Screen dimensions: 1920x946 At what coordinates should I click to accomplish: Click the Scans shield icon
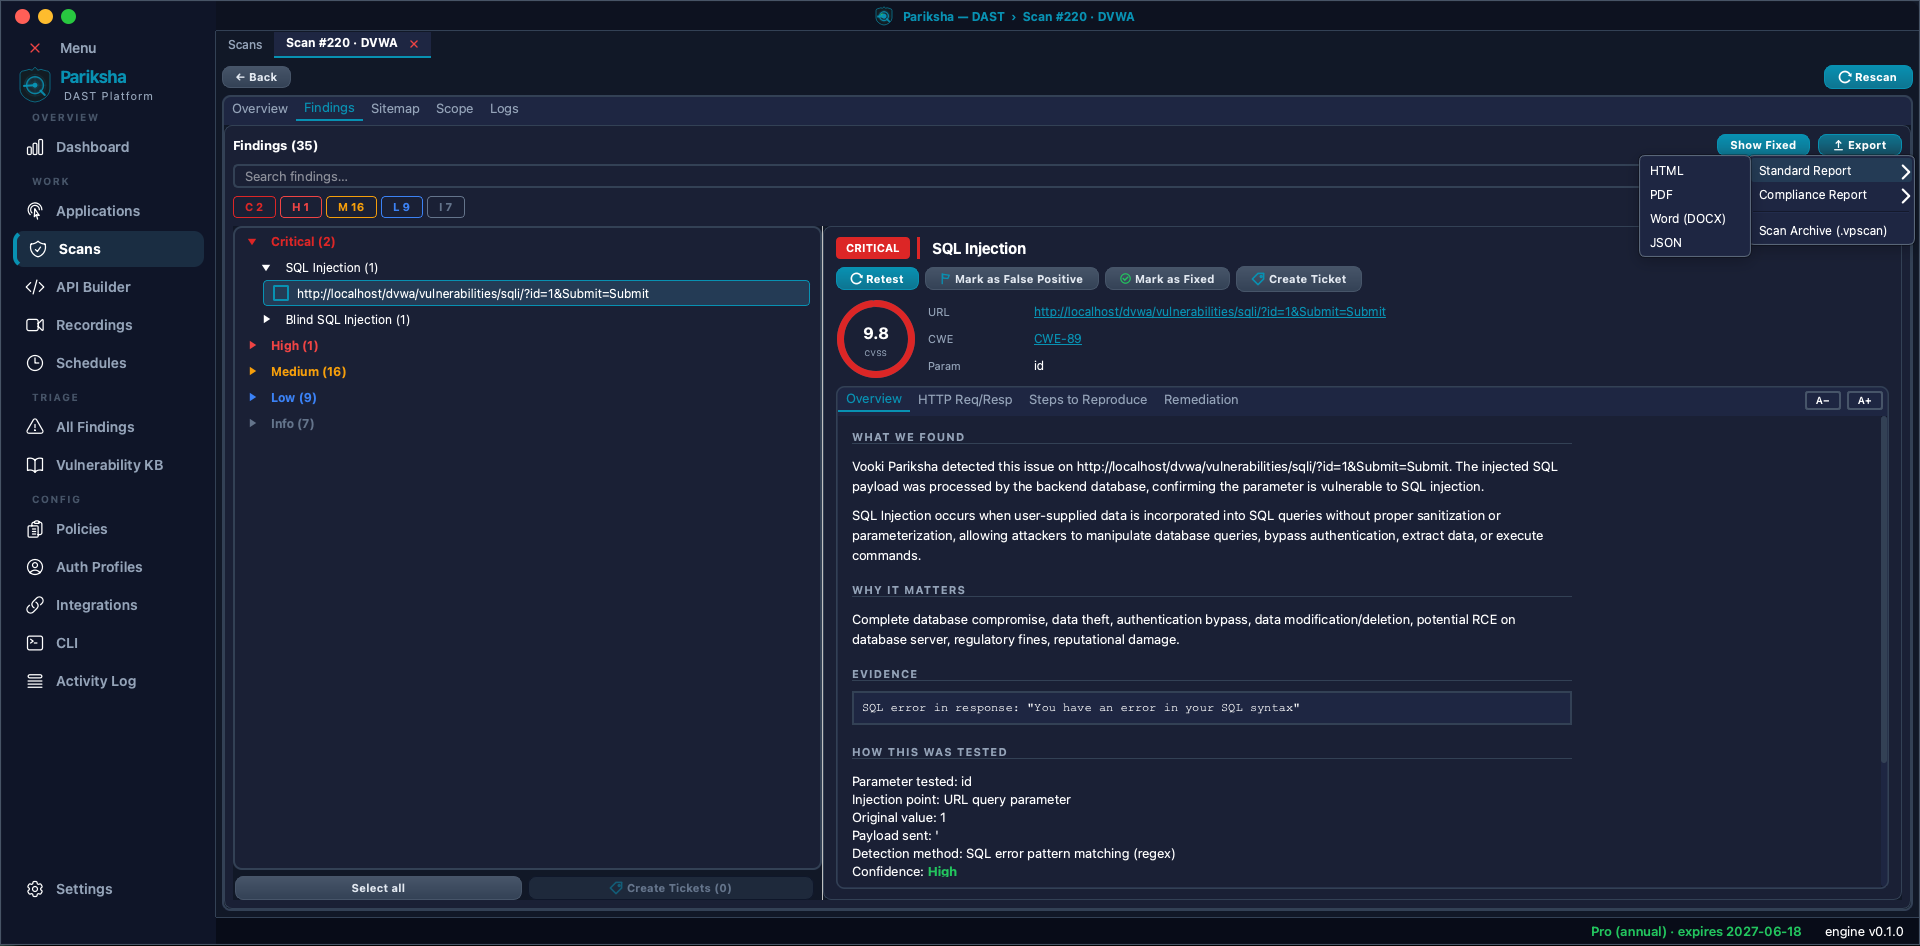pyautogui.click(x=38, y=249)
